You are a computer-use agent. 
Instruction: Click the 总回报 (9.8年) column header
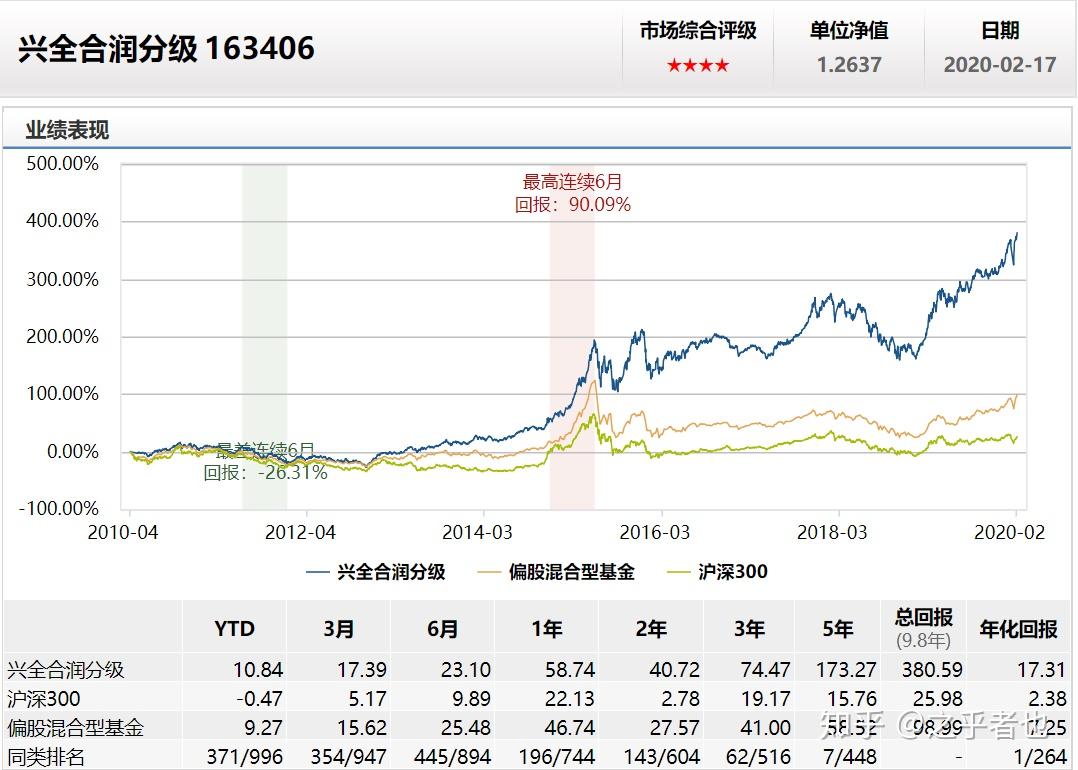pos(923,628)
